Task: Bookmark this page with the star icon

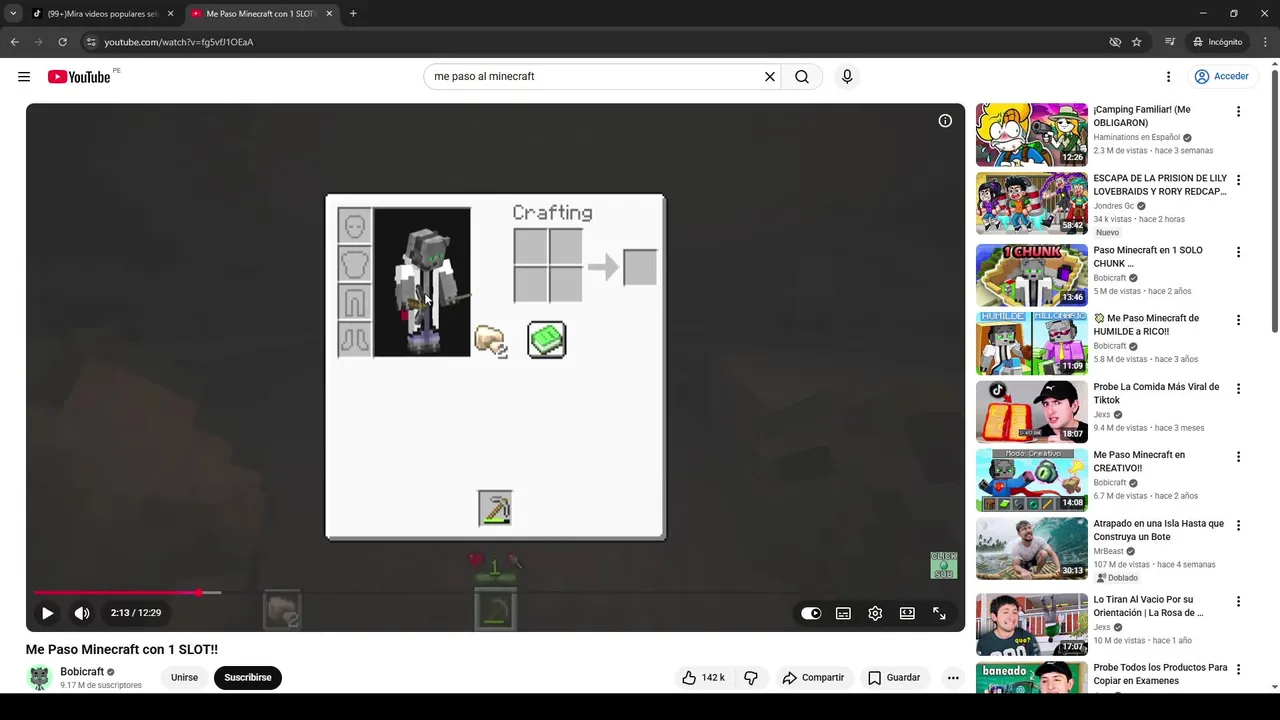Action: 1137,42
